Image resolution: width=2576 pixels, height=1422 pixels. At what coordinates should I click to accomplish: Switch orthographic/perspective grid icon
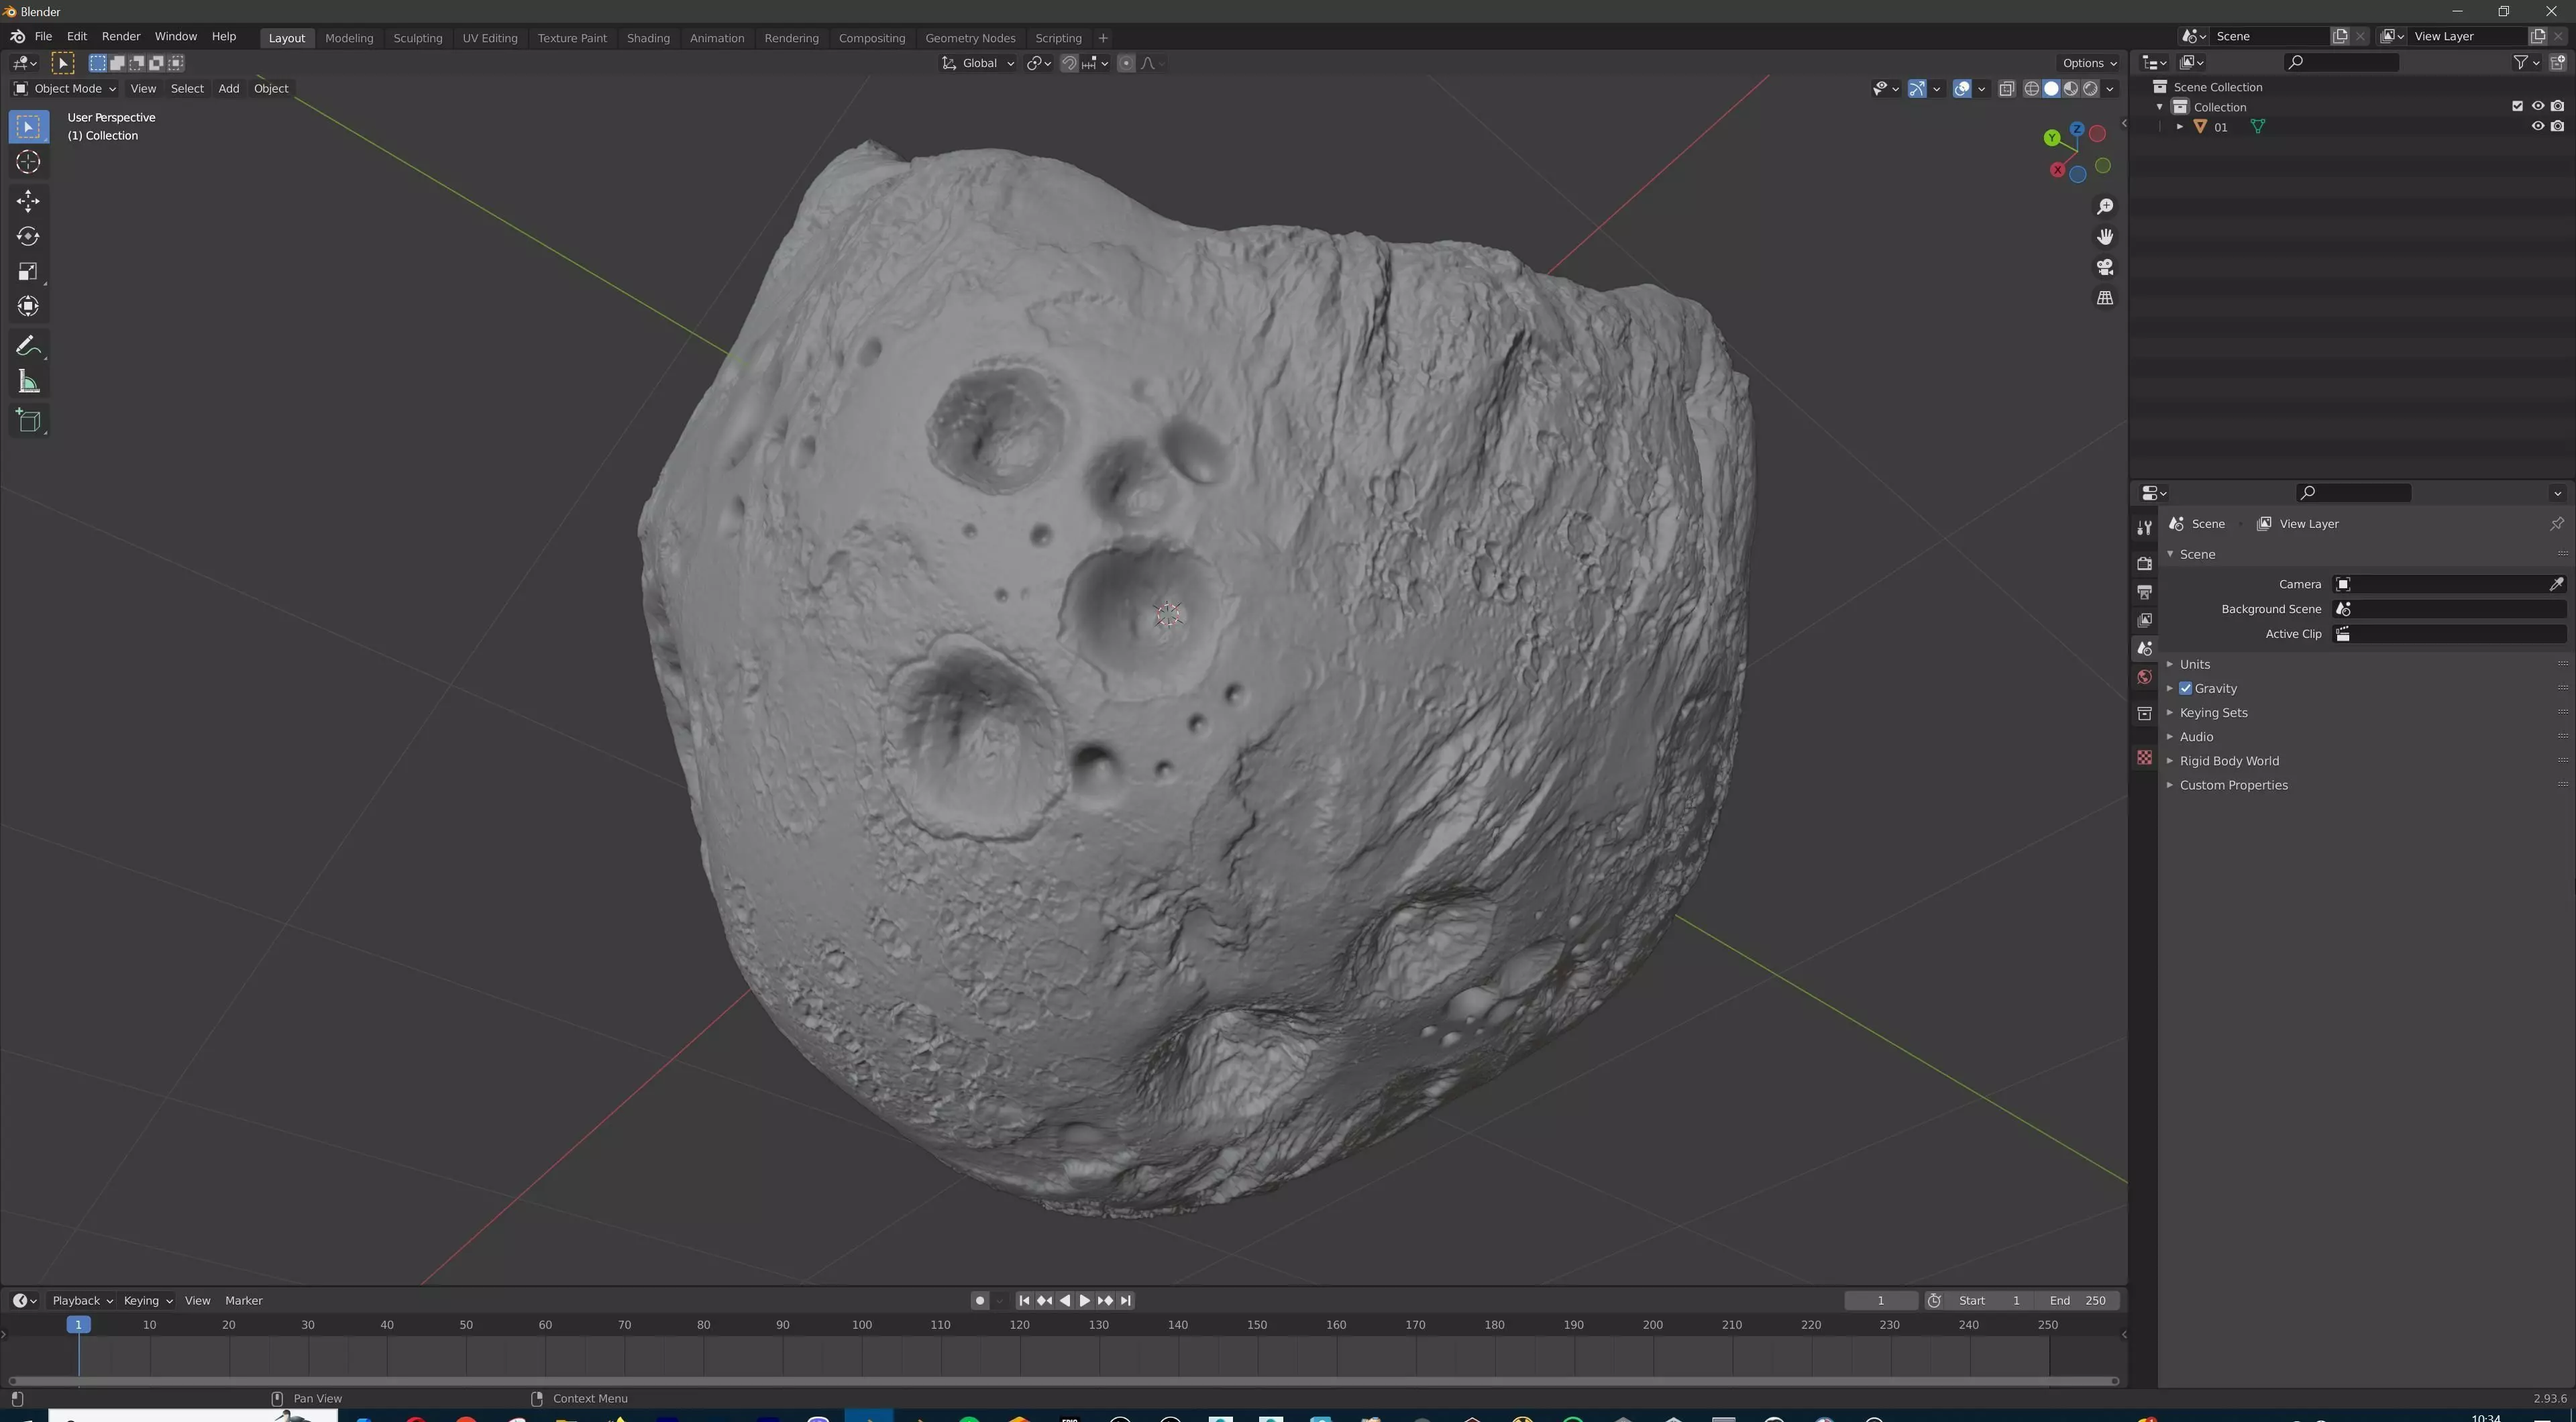click(2105, 298)
